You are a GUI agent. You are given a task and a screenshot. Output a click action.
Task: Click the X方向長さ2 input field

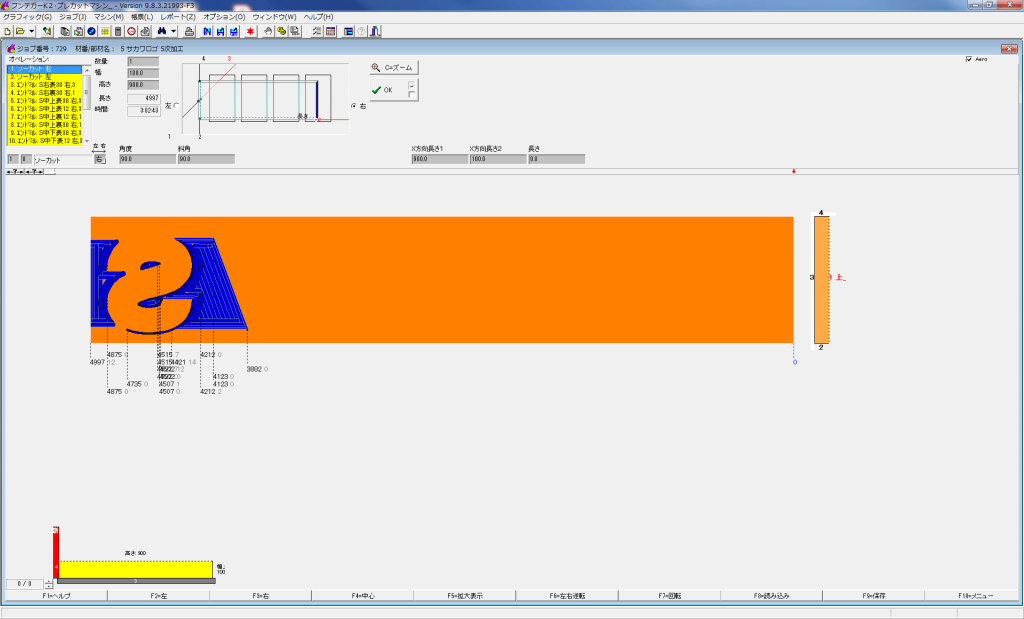point(498,159)
